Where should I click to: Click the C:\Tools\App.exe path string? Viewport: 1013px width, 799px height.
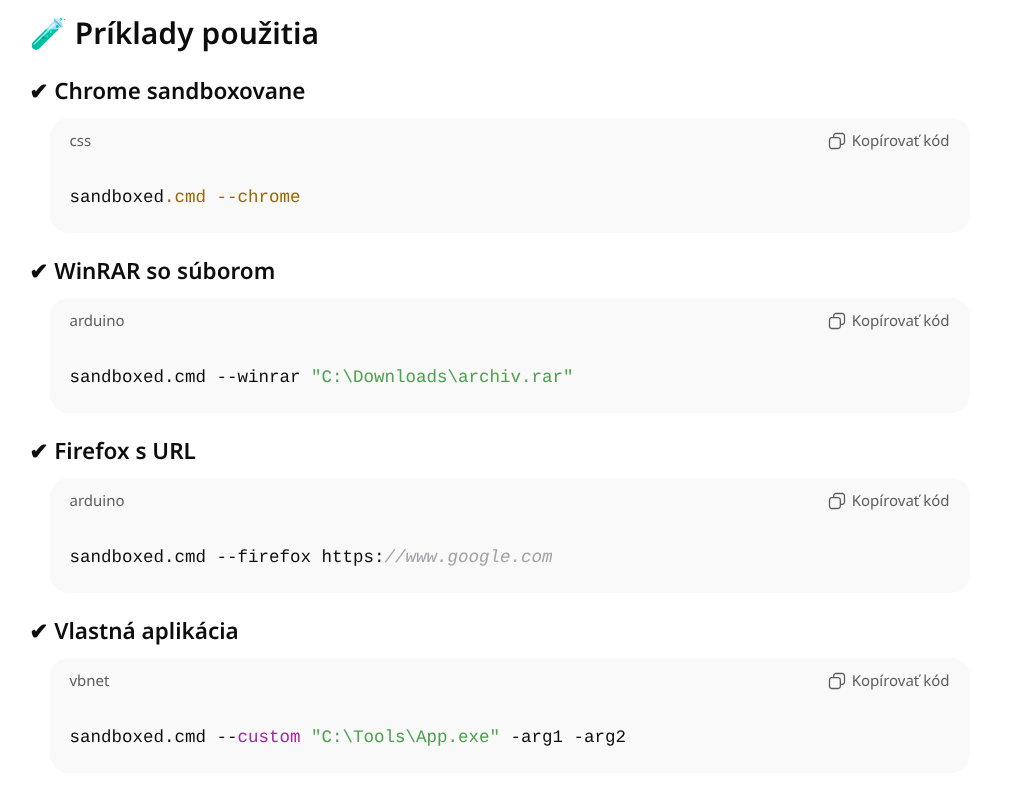point(406,736)
